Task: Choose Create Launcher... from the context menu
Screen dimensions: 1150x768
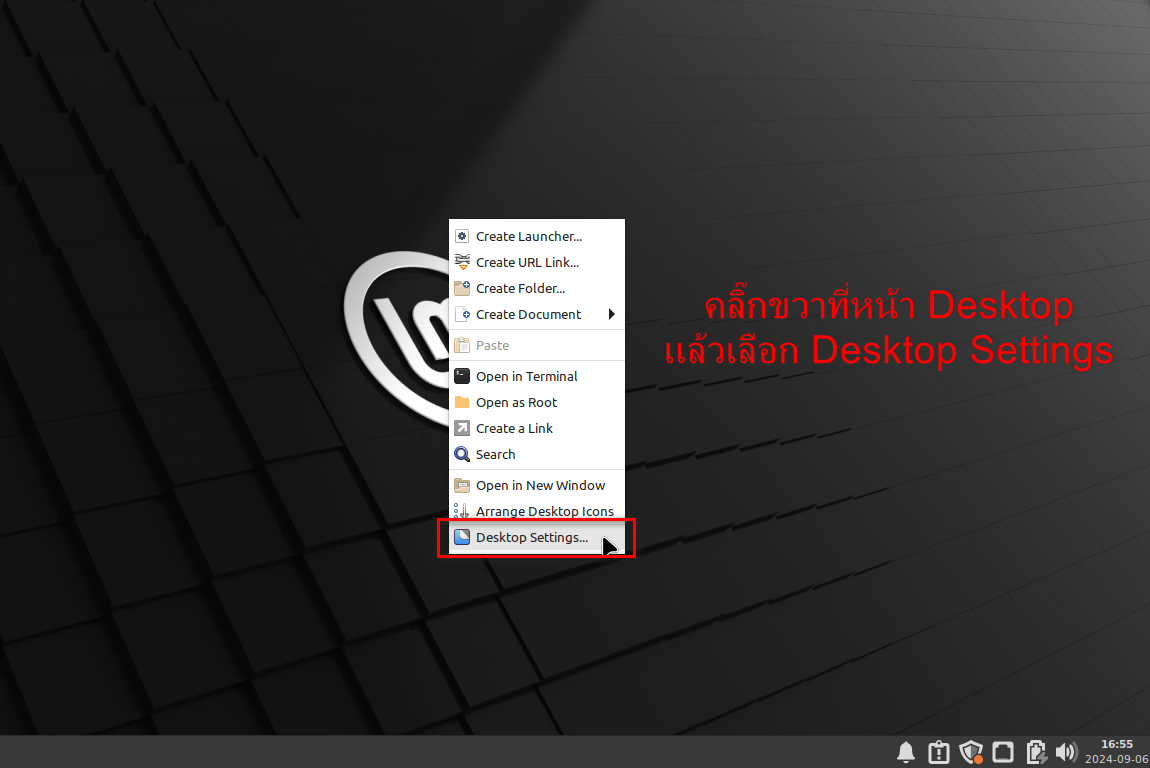Action: click(536, 236)
